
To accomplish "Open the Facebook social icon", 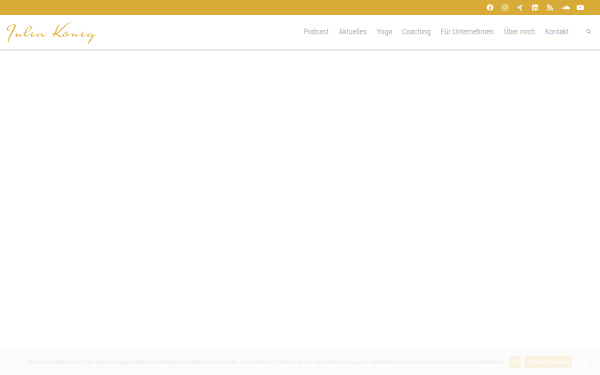I will coord(490,8).
